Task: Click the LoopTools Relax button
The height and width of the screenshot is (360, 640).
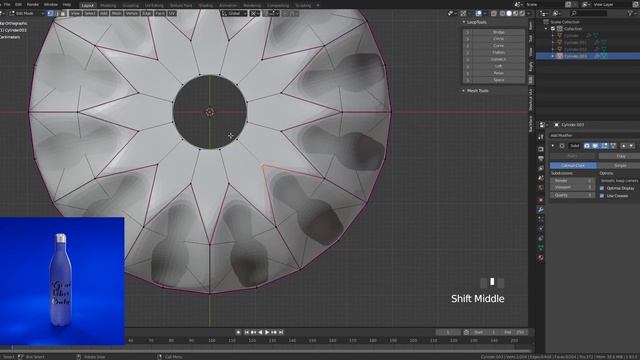Action: pos(498,73)
